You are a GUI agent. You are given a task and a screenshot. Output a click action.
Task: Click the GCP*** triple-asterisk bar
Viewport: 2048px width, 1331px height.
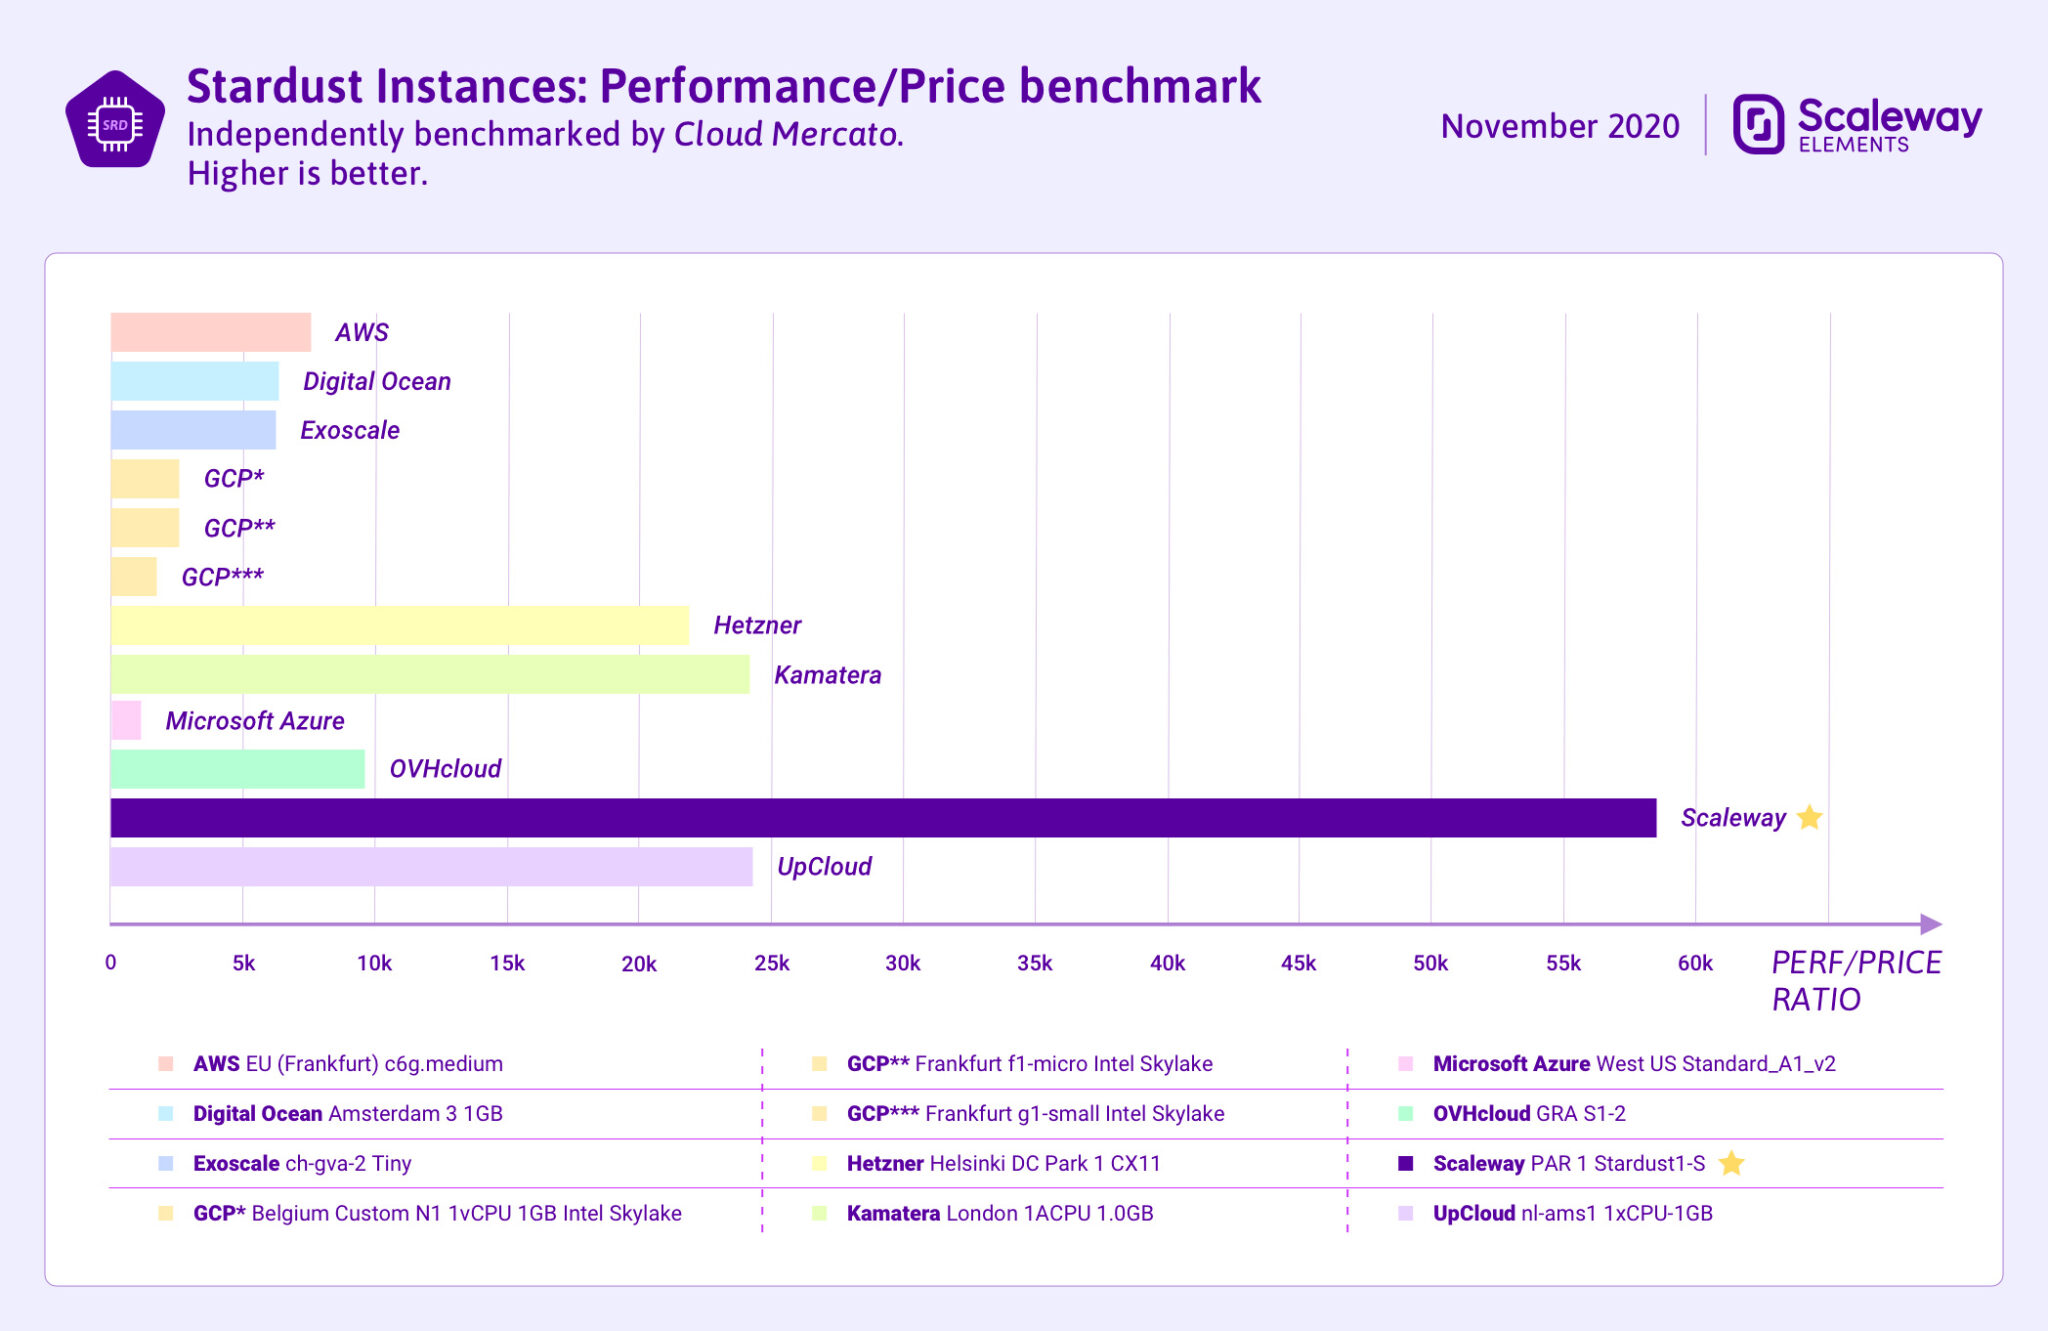[x=133, y=577]
